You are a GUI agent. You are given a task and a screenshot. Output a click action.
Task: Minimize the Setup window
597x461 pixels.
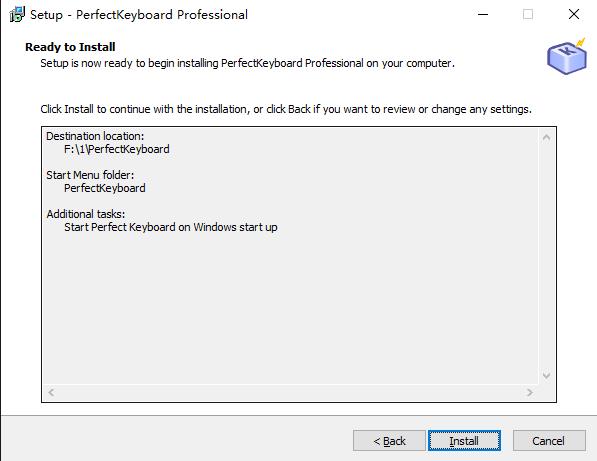point(483,14)
